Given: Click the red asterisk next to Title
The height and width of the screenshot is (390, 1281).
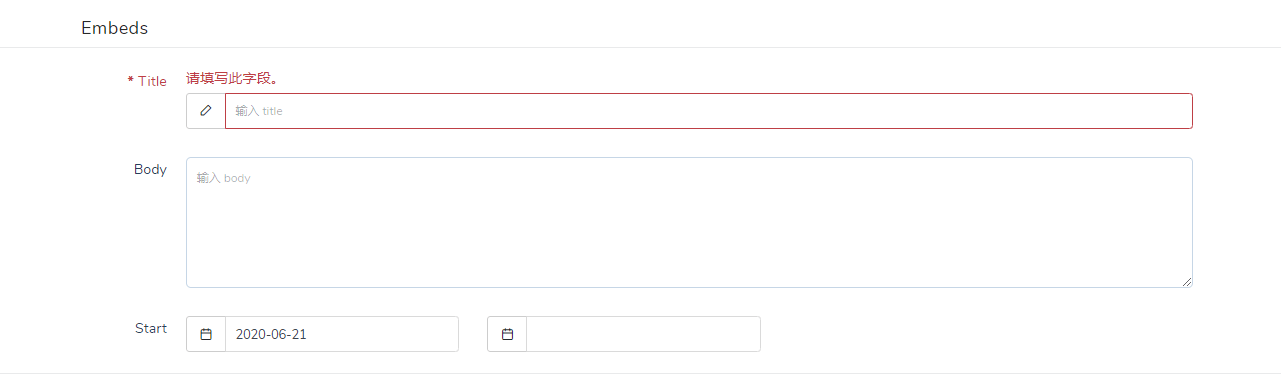Looking at the screenshot, I should pyautogui.click(x=130, y=81).
